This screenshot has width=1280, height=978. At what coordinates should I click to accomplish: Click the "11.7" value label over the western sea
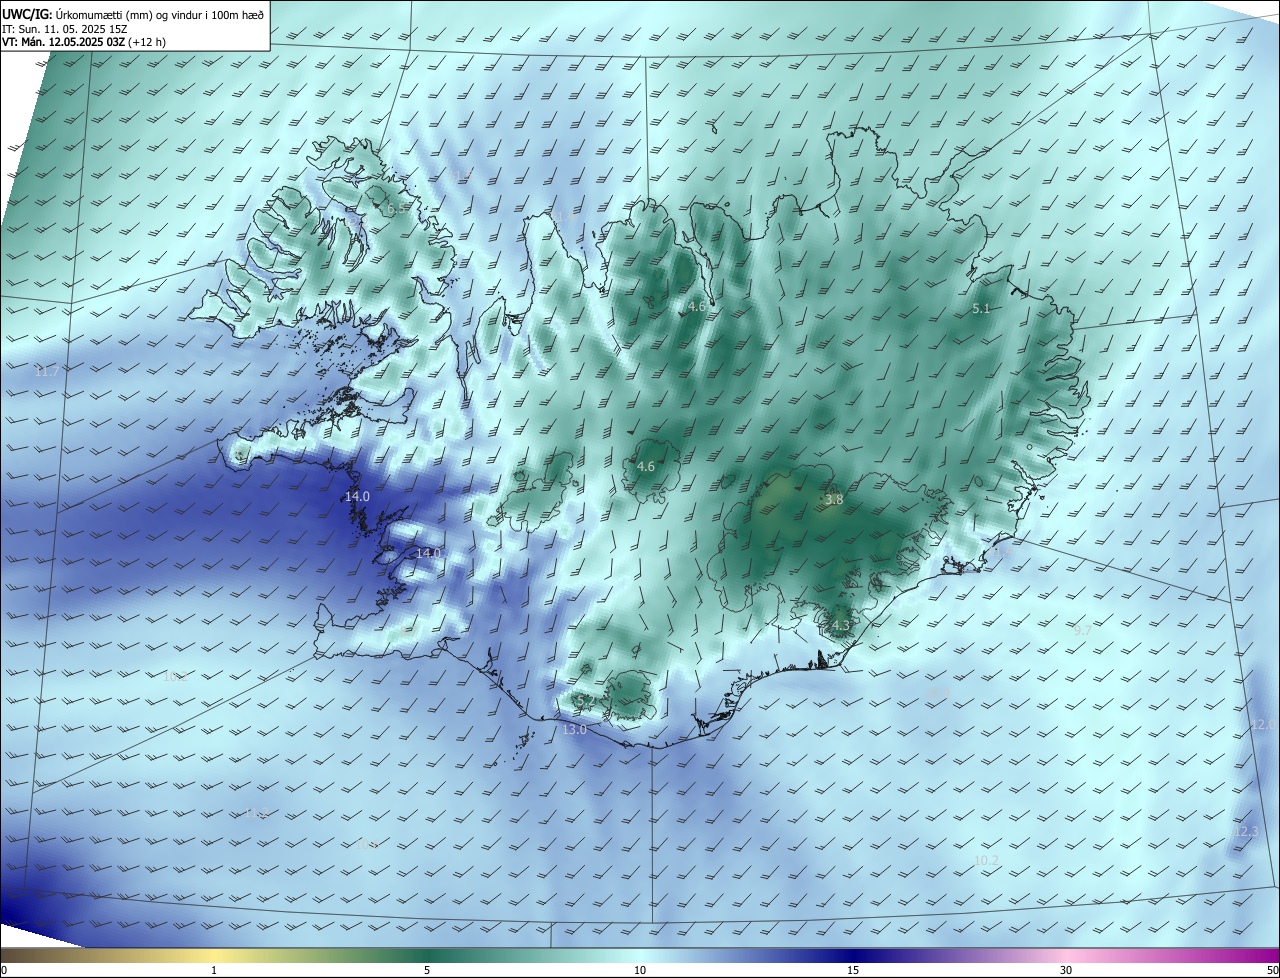47,371
